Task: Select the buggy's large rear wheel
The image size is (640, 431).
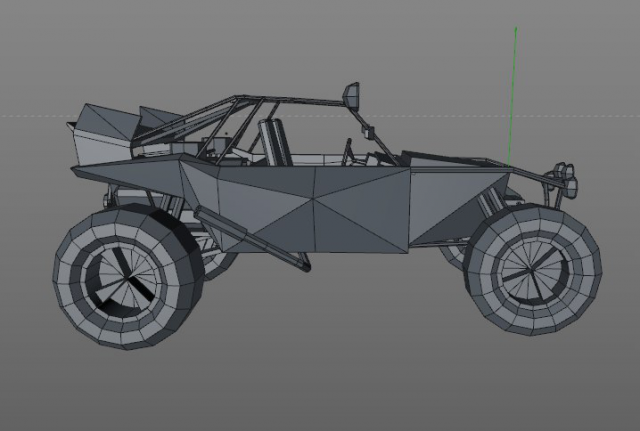Action: tap(128, 276)
